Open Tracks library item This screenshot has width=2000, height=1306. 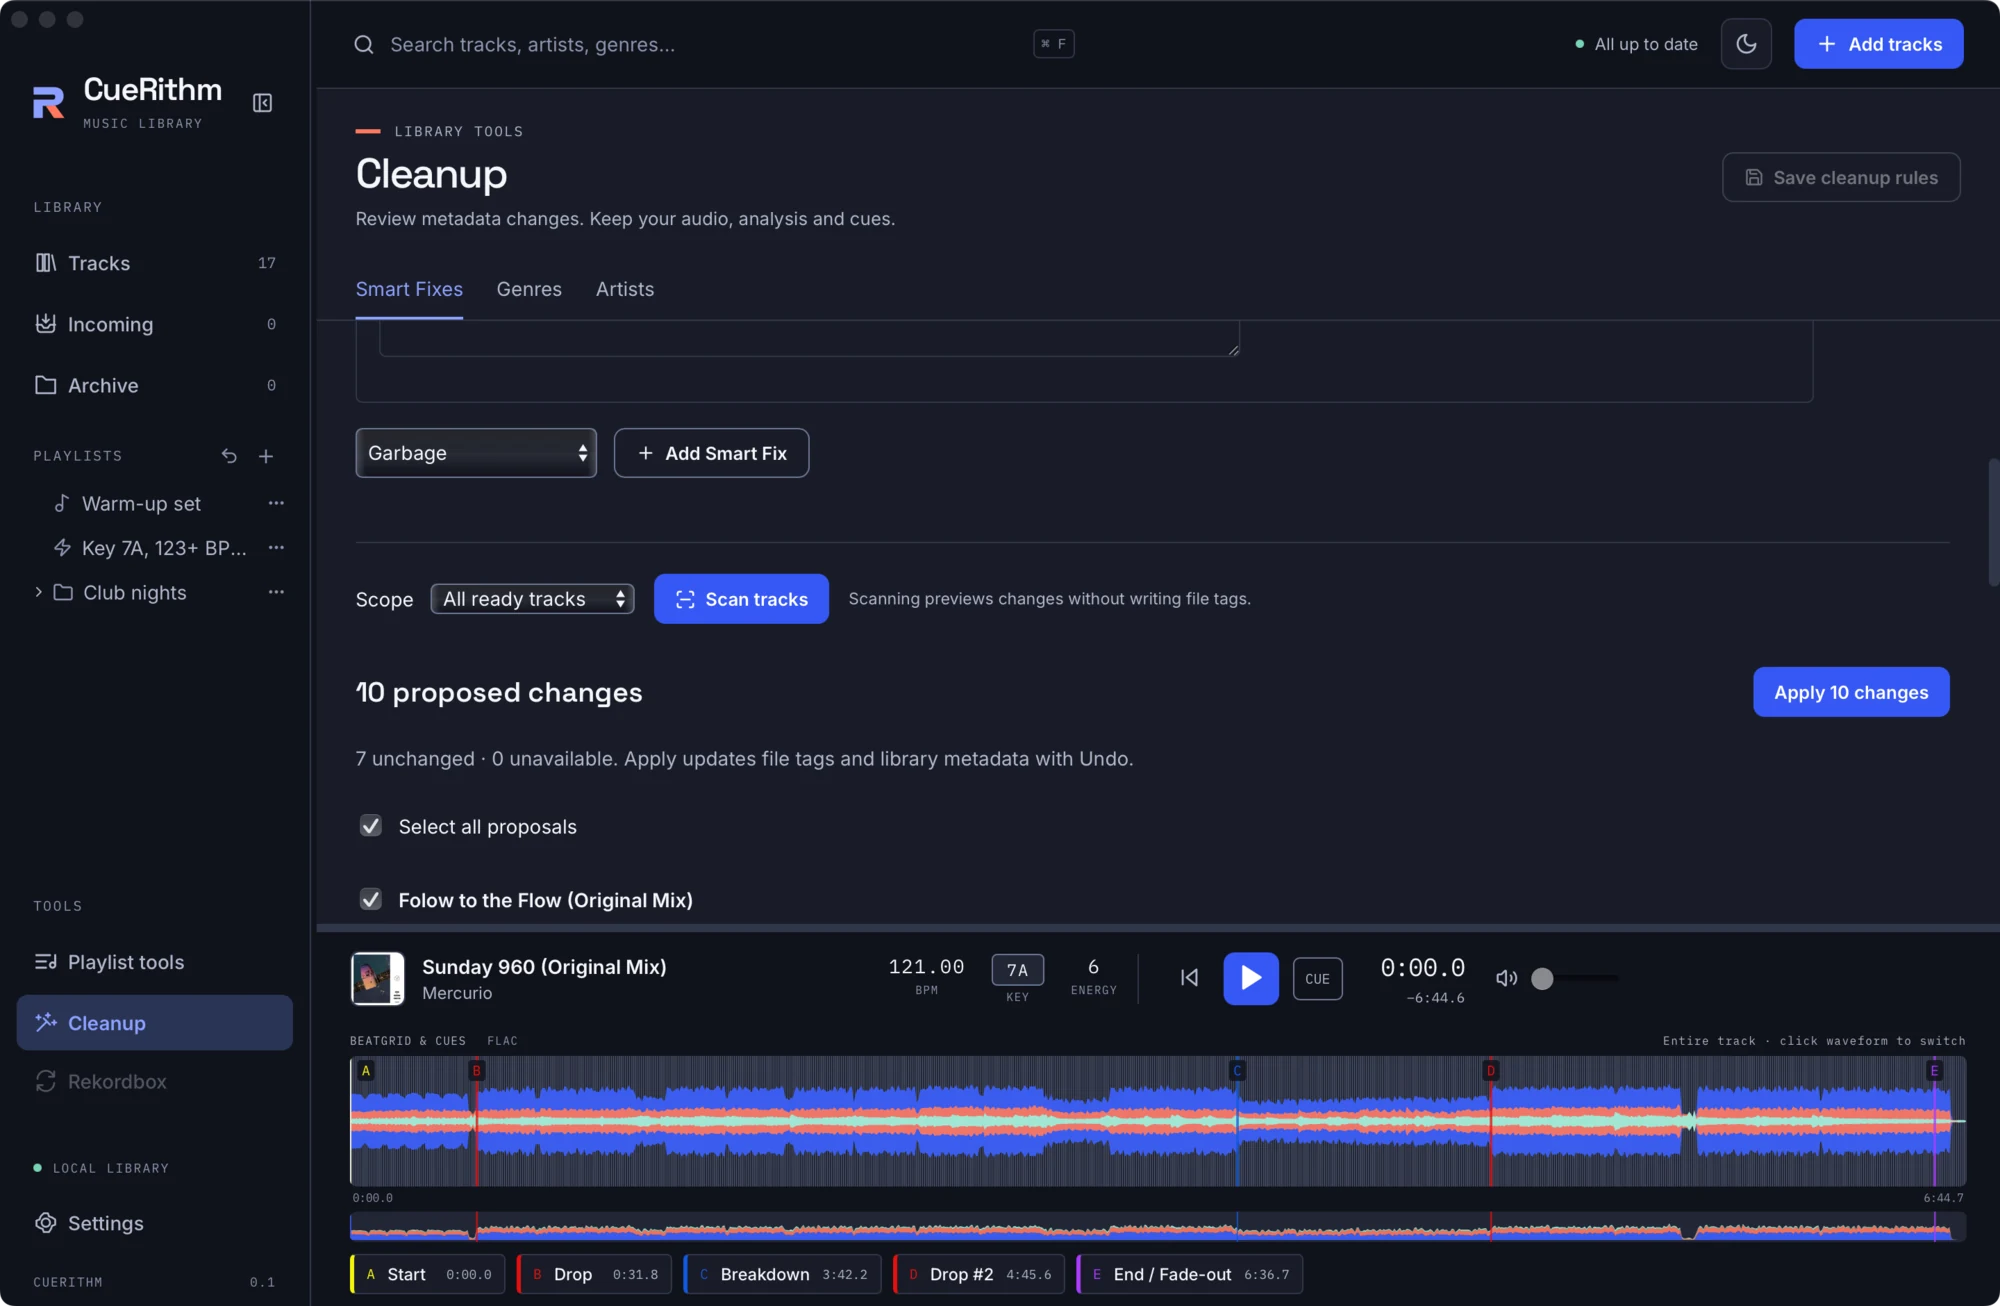pos(155,263)
